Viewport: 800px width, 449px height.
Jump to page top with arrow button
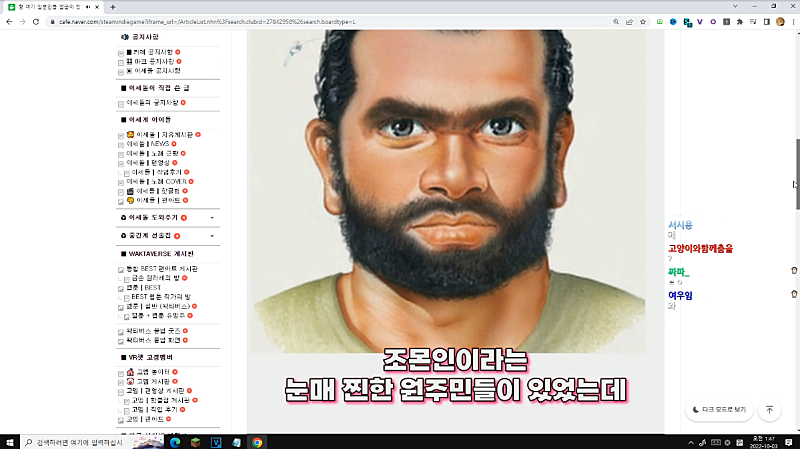tap(770, 410)
